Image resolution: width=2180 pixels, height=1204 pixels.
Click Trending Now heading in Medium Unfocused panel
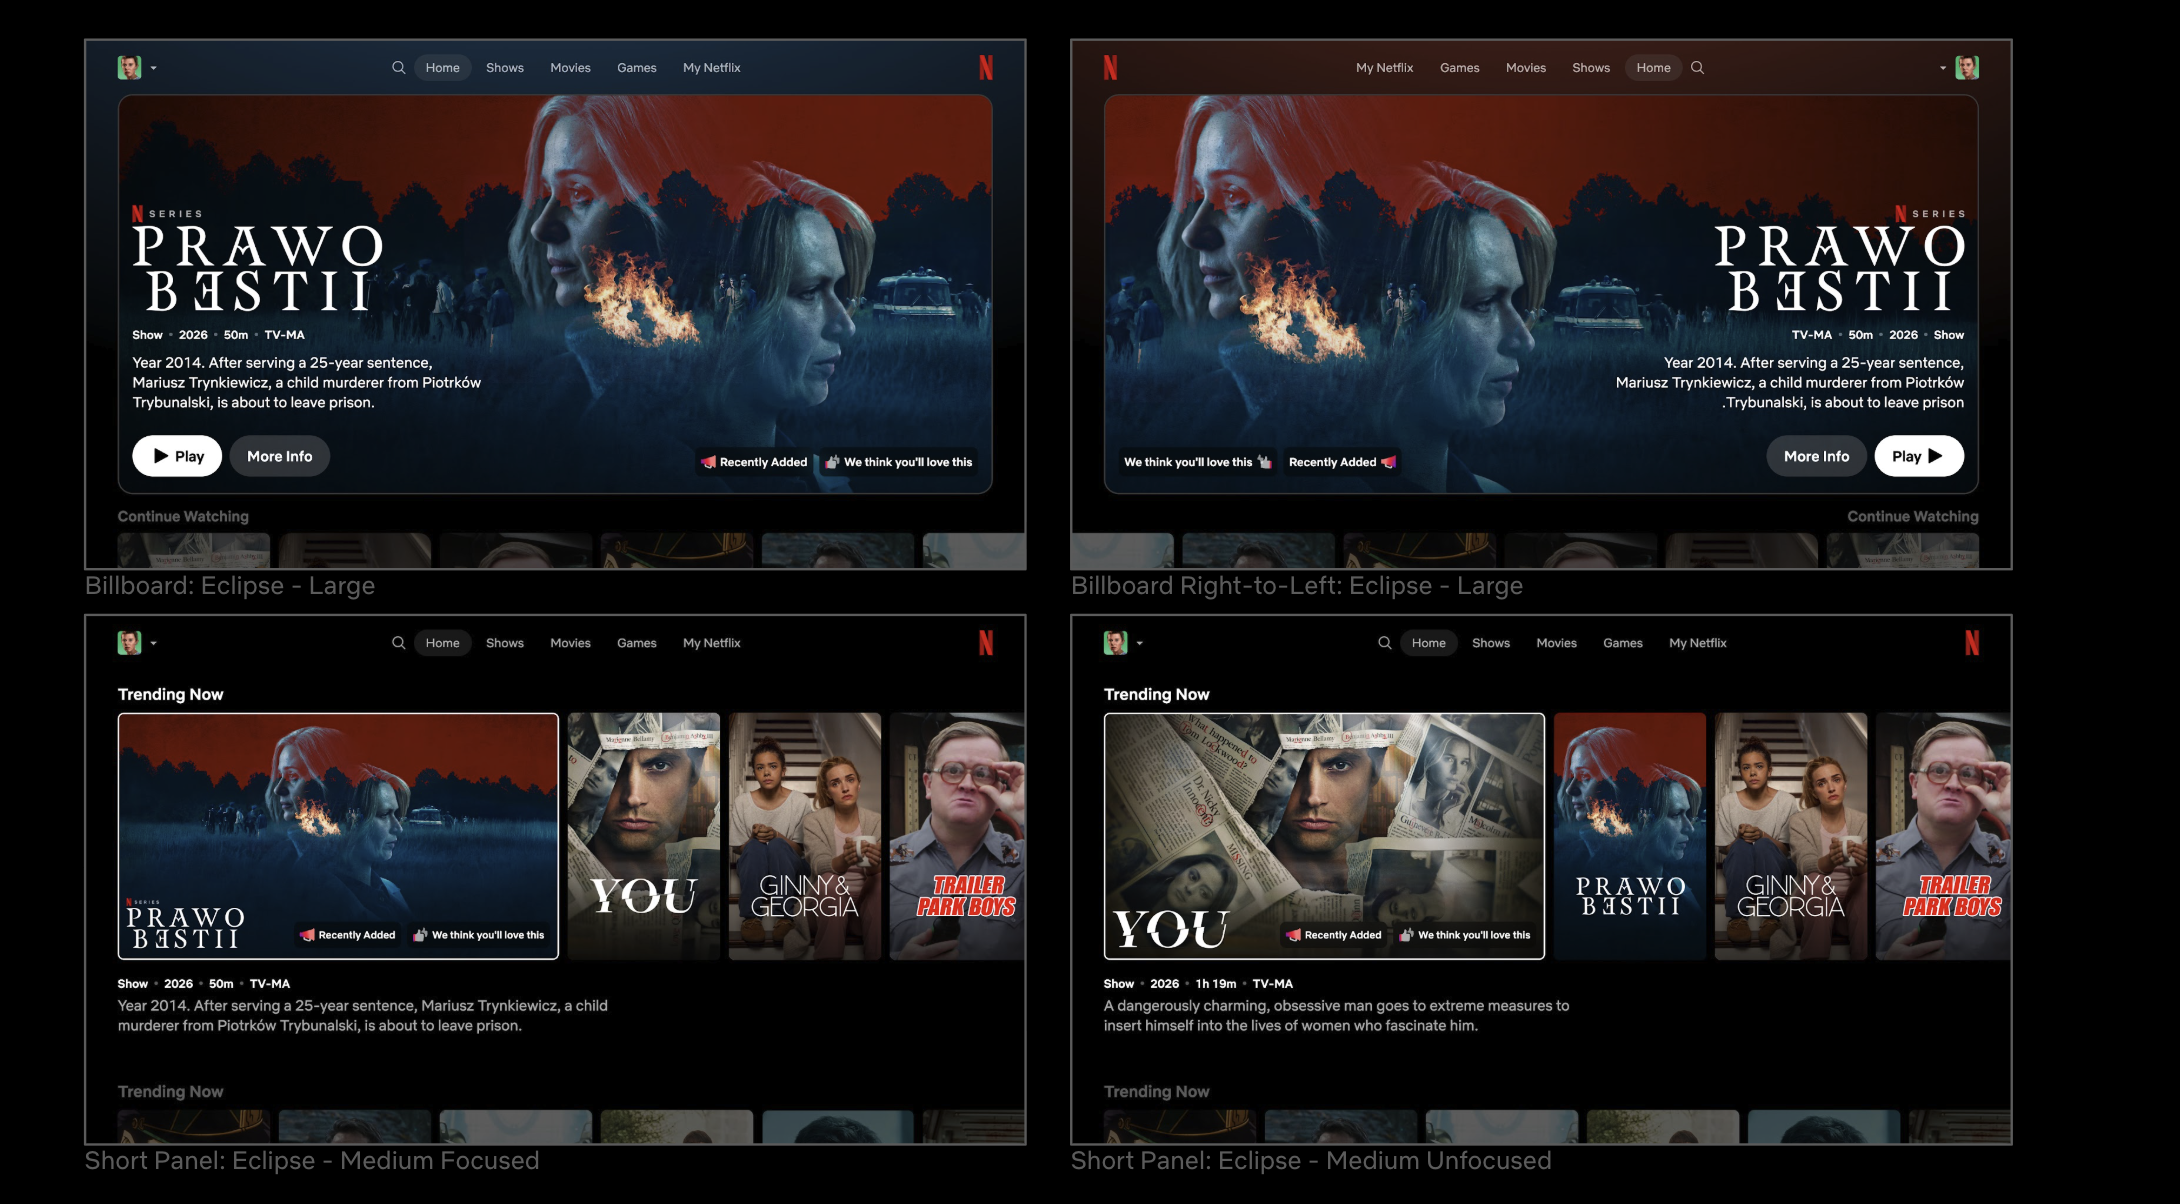1157,694
